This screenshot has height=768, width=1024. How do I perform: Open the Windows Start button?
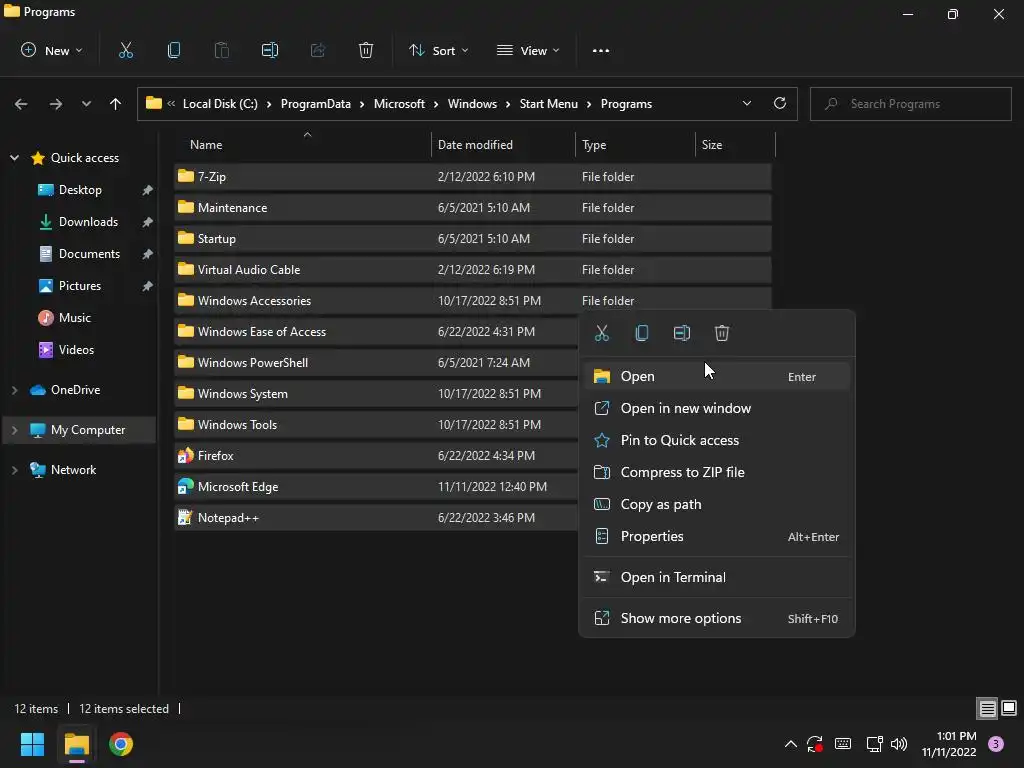point(32,744)
